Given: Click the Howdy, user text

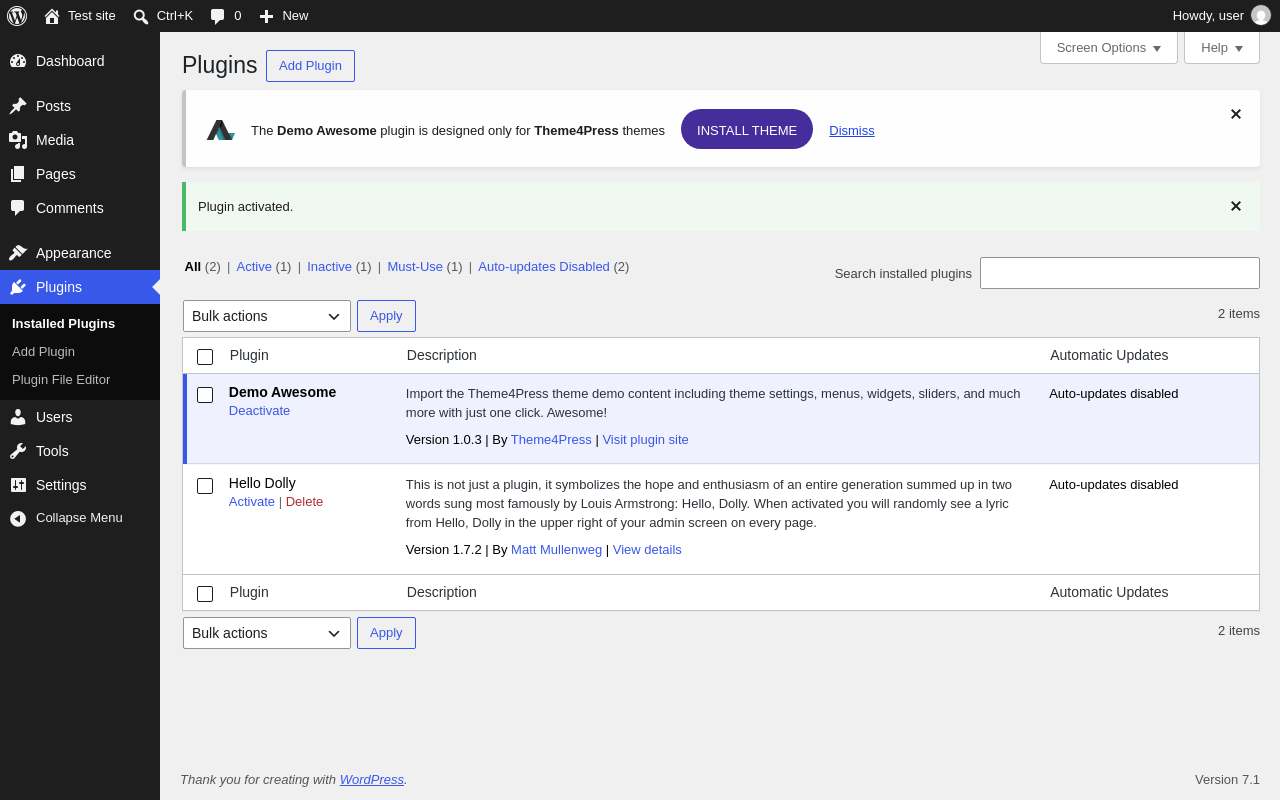Looking at the screenshot, I should (x=1208, y=16).
